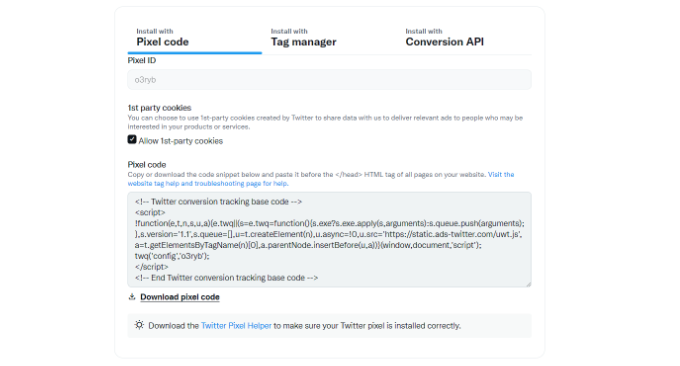Click the Twitter conversion tracking comment line
Viewport: 680px width, 366px height.
(x=218, y=202)
